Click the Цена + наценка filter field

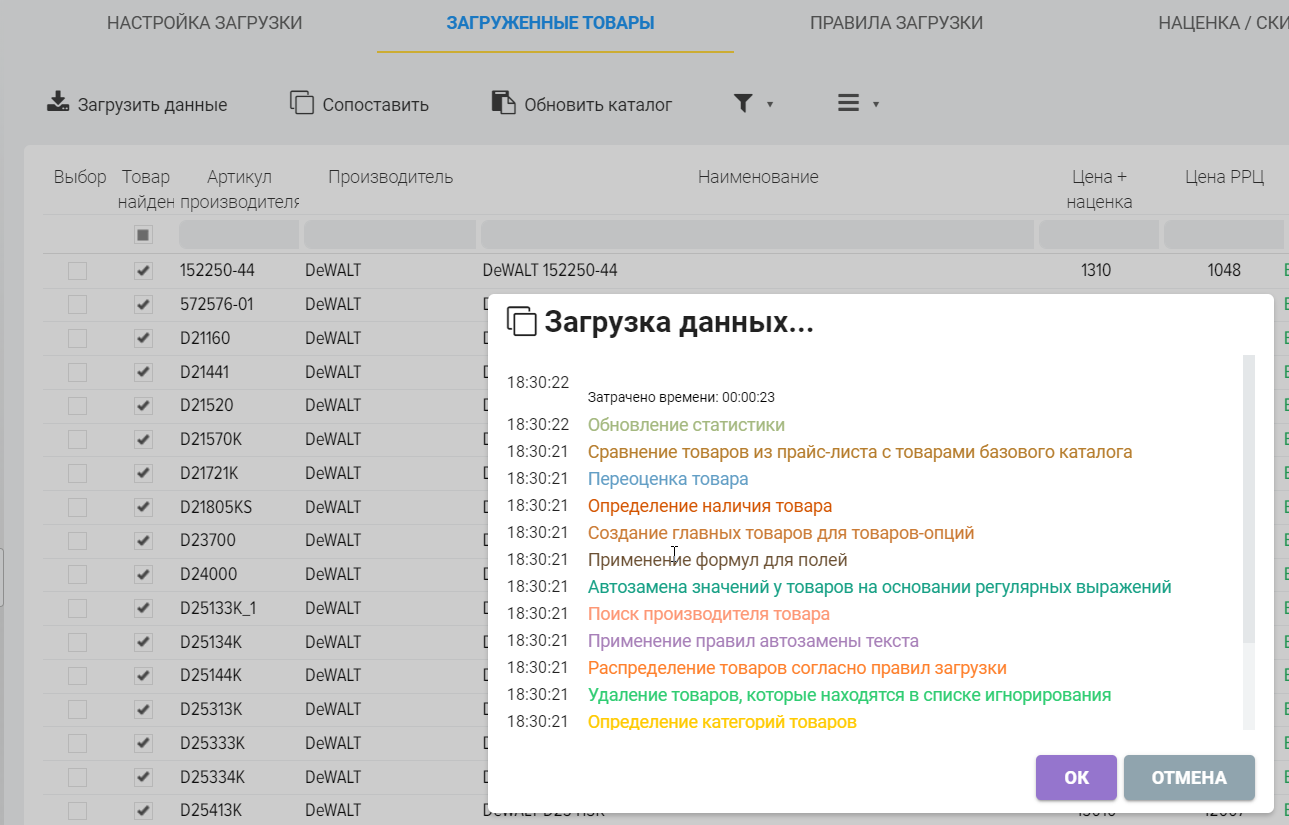(1099, 235)
